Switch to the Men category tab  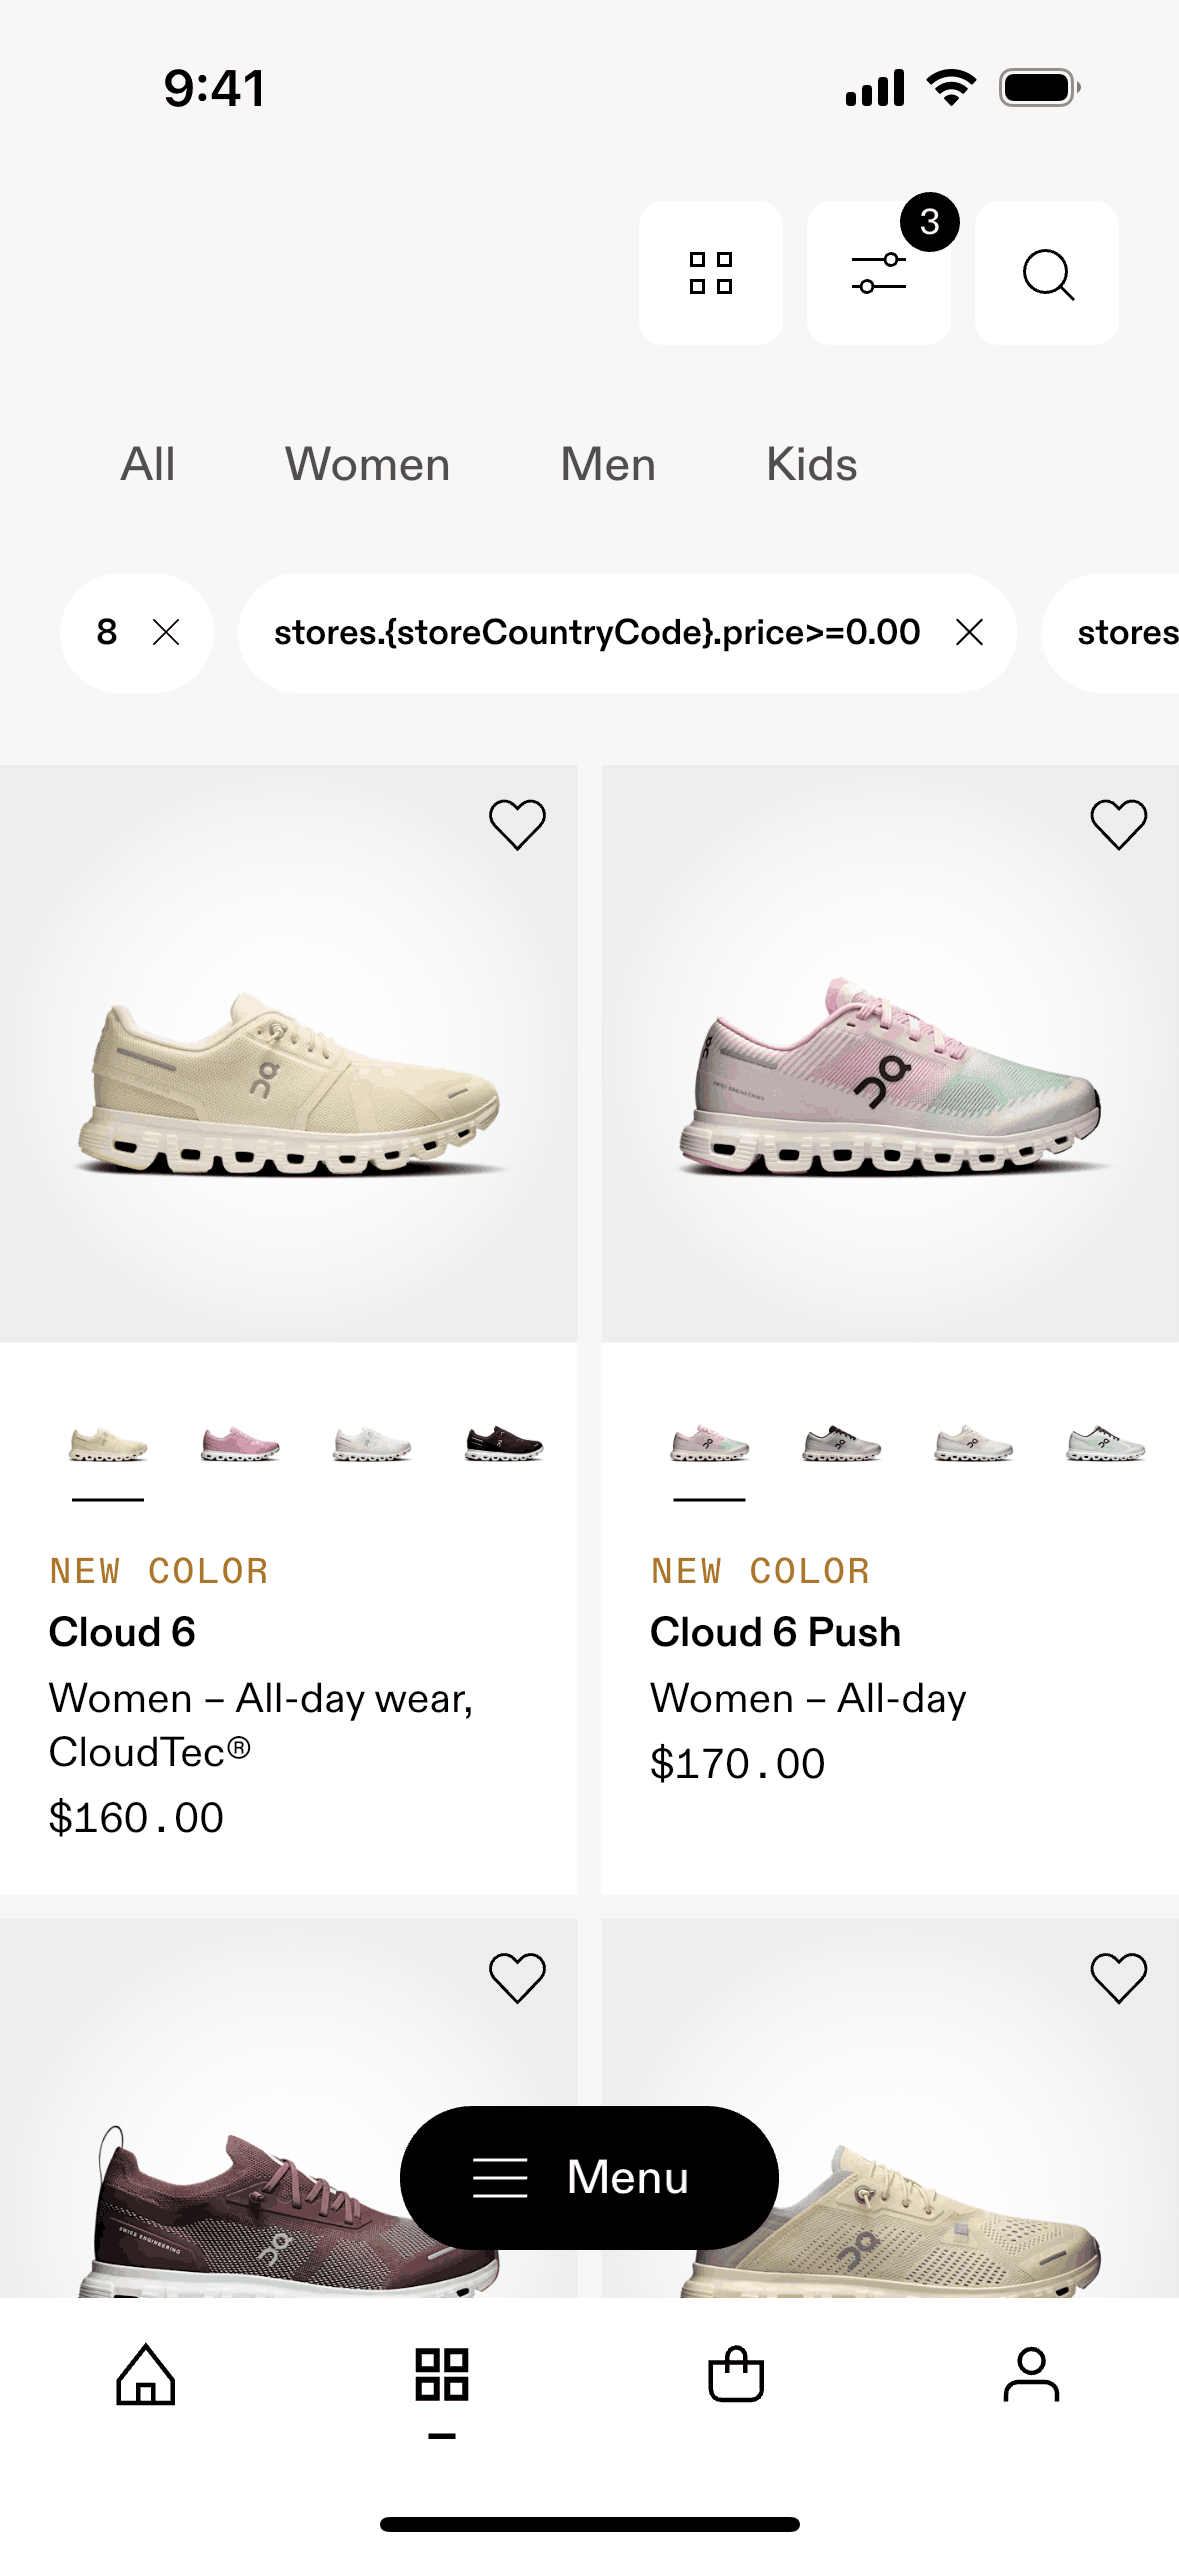[x=608, y=465]
